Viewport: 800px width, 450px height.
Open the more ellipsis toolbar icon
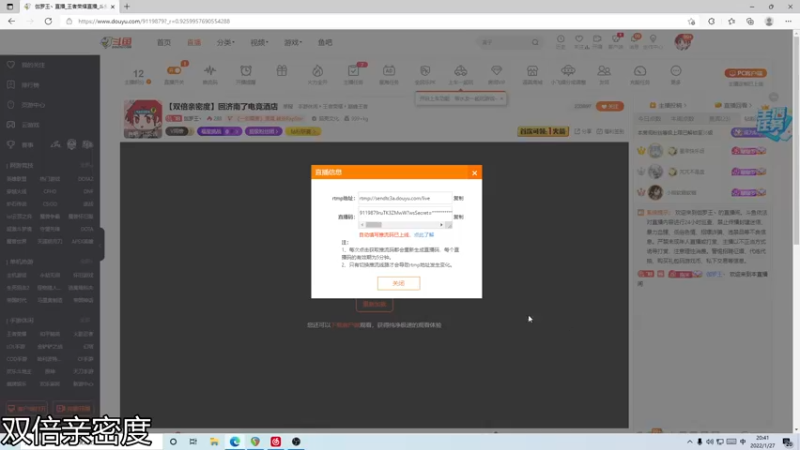pos(676,70)
